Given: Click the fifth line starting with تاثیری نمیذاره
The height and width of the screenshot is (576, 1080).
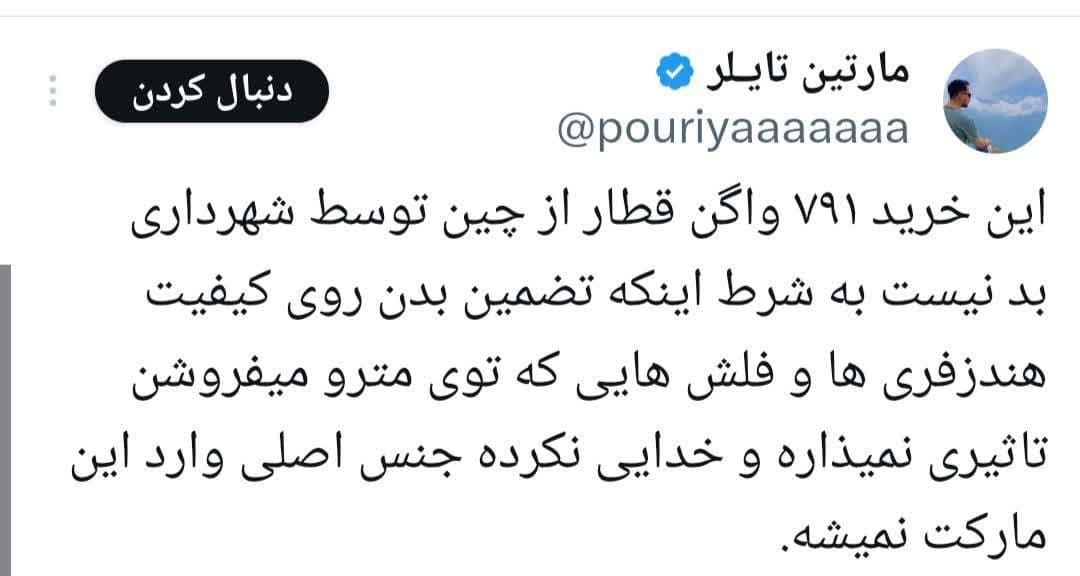Looking at the screenshot, I should tap(559, 456).
